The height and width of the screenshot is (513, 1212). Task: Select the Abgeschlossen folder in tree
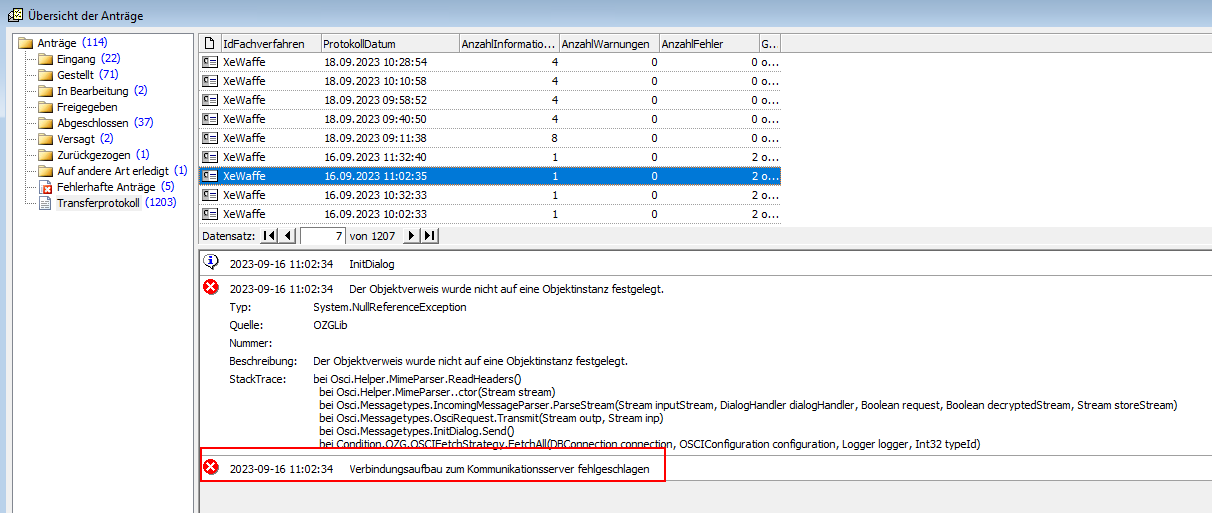[93, 123]
